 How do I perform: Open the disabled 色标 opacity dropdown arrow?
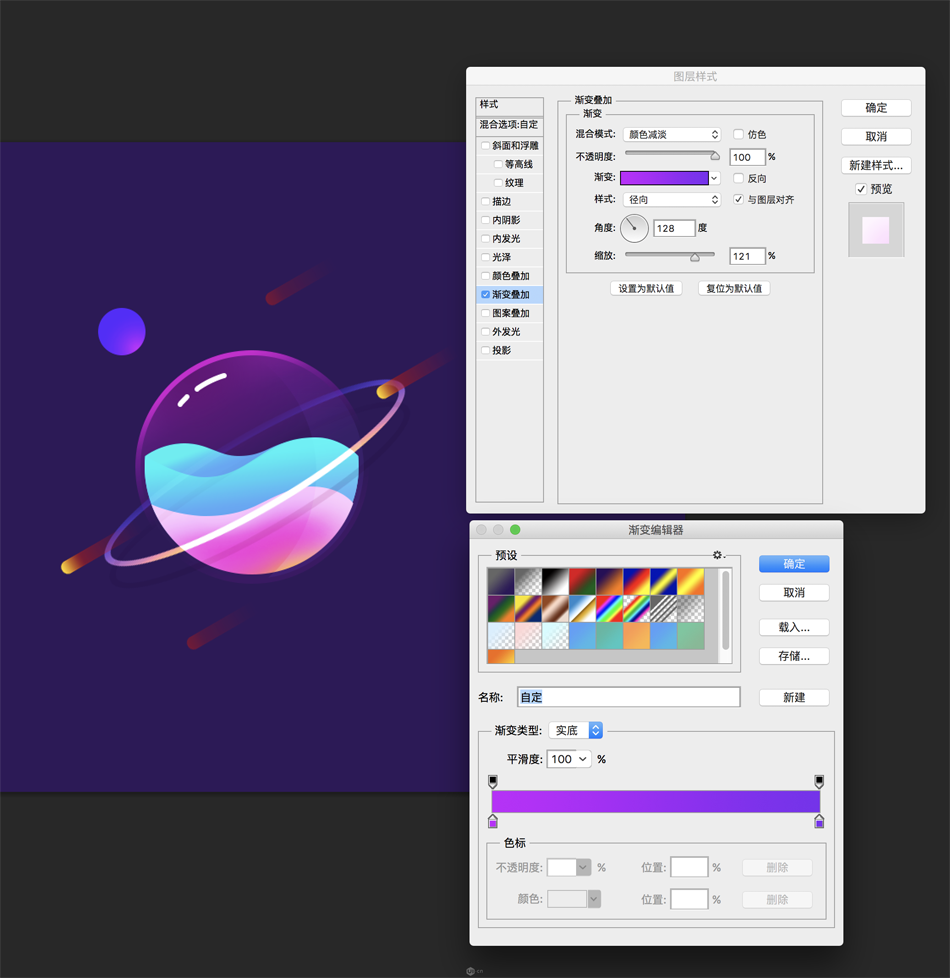coord(584,867)
